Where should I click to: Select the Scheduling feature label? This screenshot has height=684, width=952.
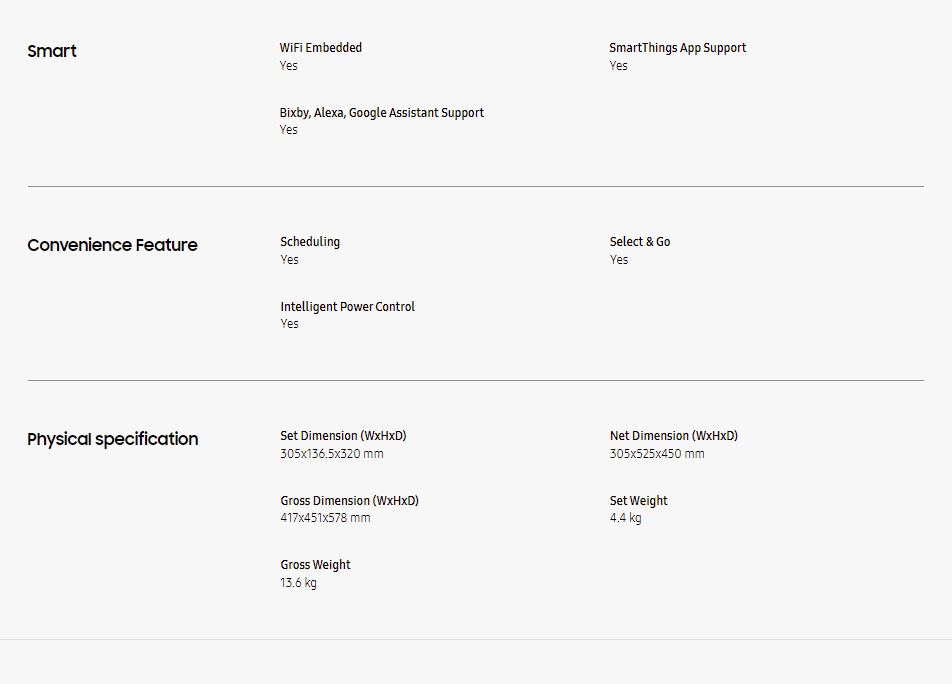pyautogui.click(x=310, y=242)
